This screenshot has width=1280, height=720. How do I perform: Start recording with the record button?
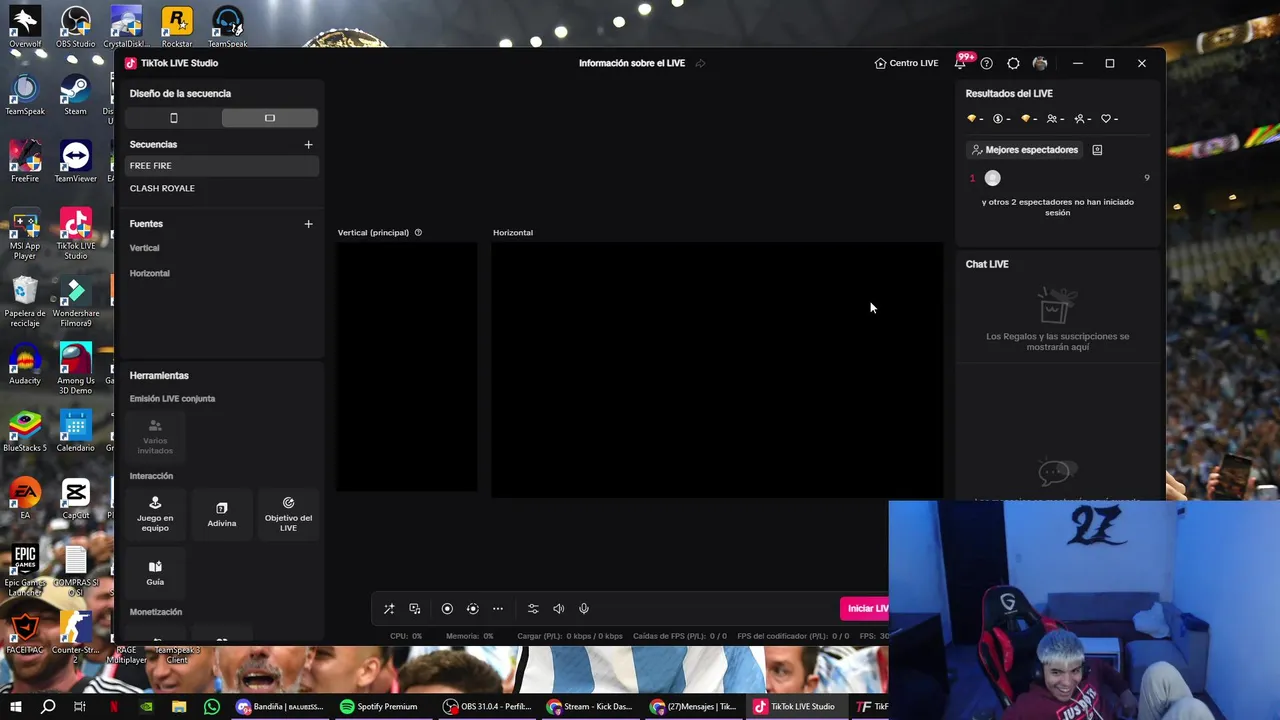point(447,609)
